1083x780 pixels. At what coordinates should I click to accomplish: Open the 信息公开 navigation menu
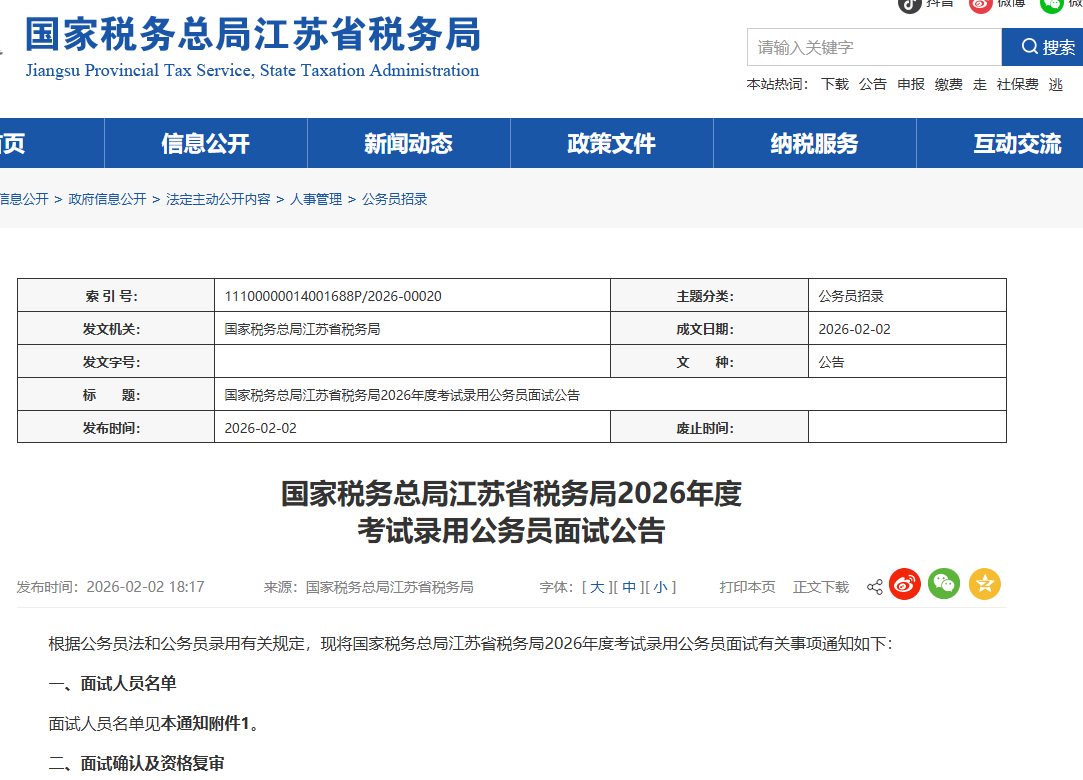tap(205, 143)
